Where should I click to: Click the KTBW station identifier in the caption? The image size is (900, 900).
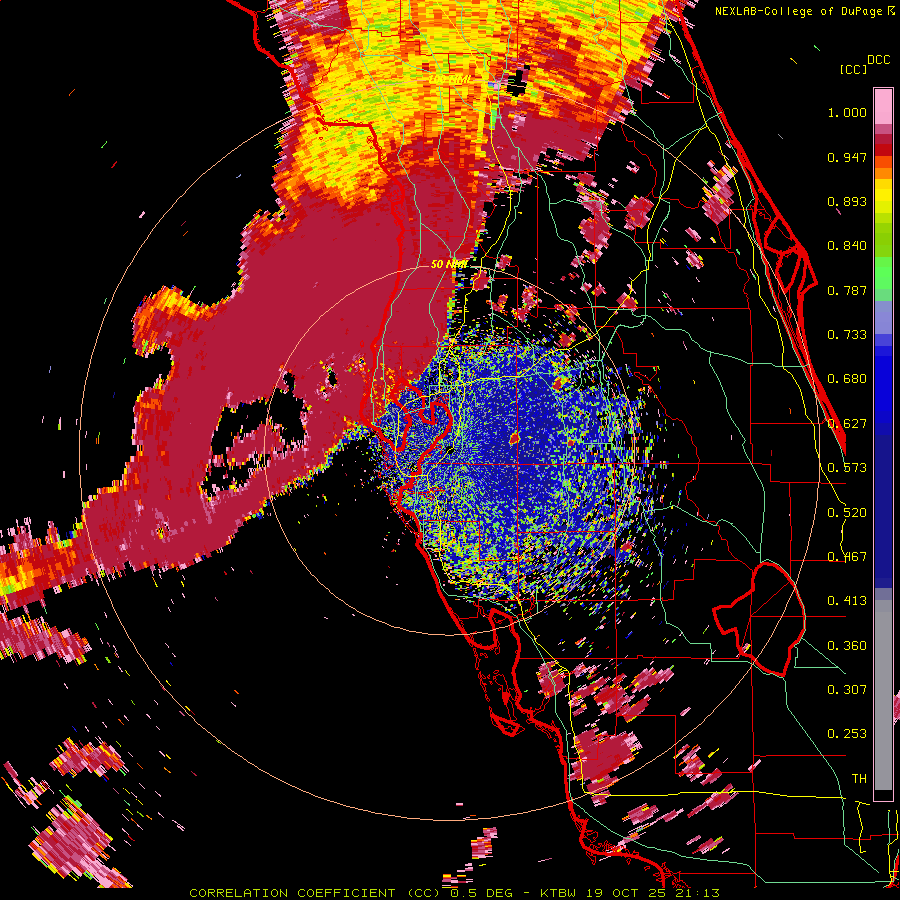pos(558,893)
